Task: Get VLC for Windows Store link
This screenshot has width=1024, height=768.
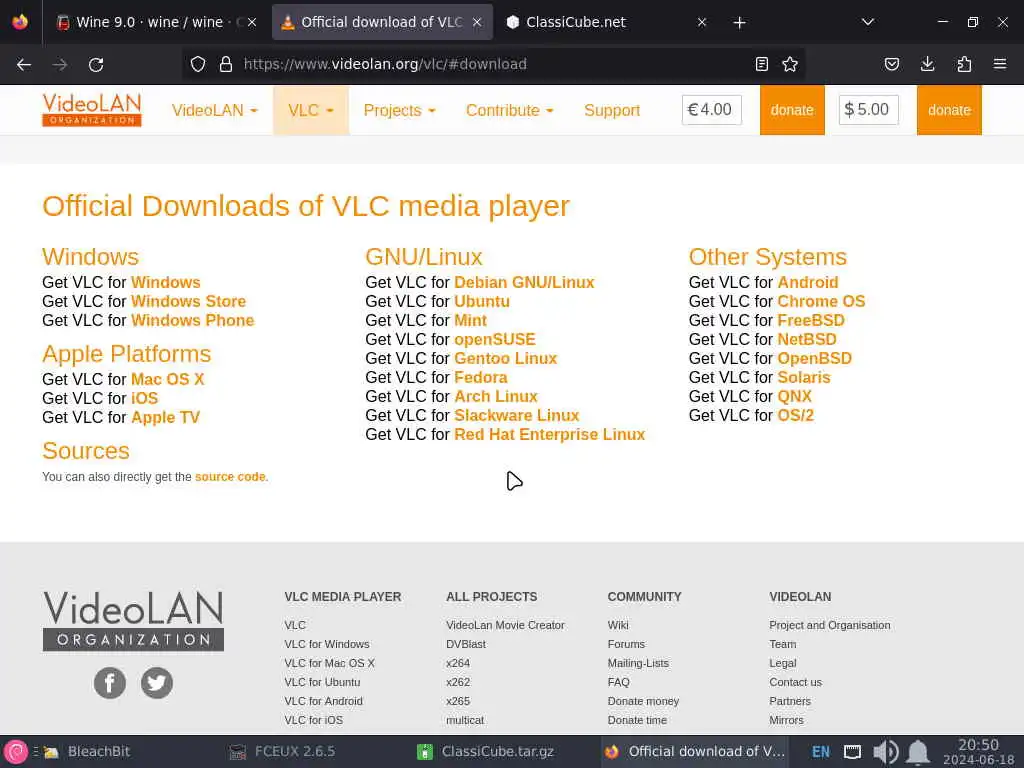Action: click(189, 301)
